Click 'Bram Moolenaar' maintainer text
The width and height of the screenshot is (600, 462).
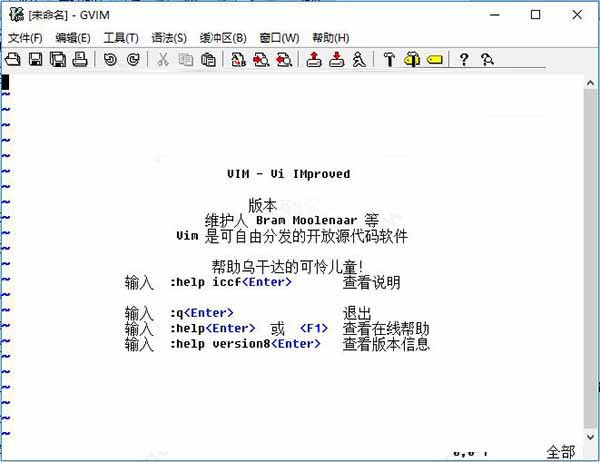(x=306, y=220)
